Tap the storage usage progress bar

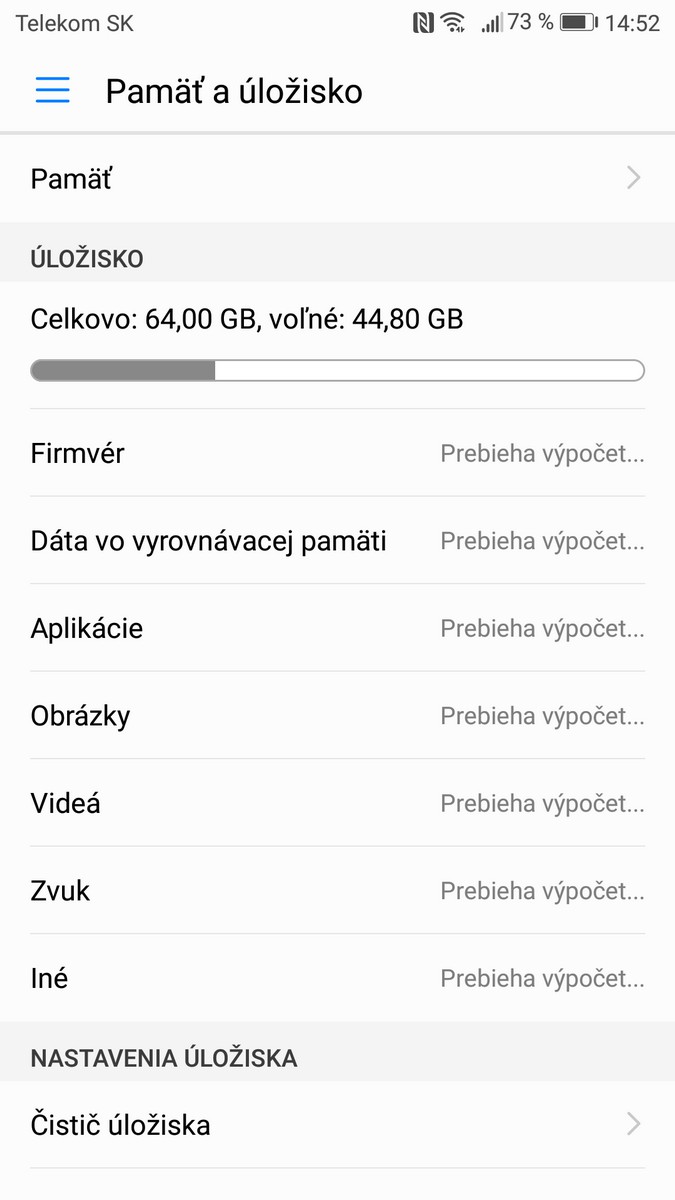[x=337, y=371]
